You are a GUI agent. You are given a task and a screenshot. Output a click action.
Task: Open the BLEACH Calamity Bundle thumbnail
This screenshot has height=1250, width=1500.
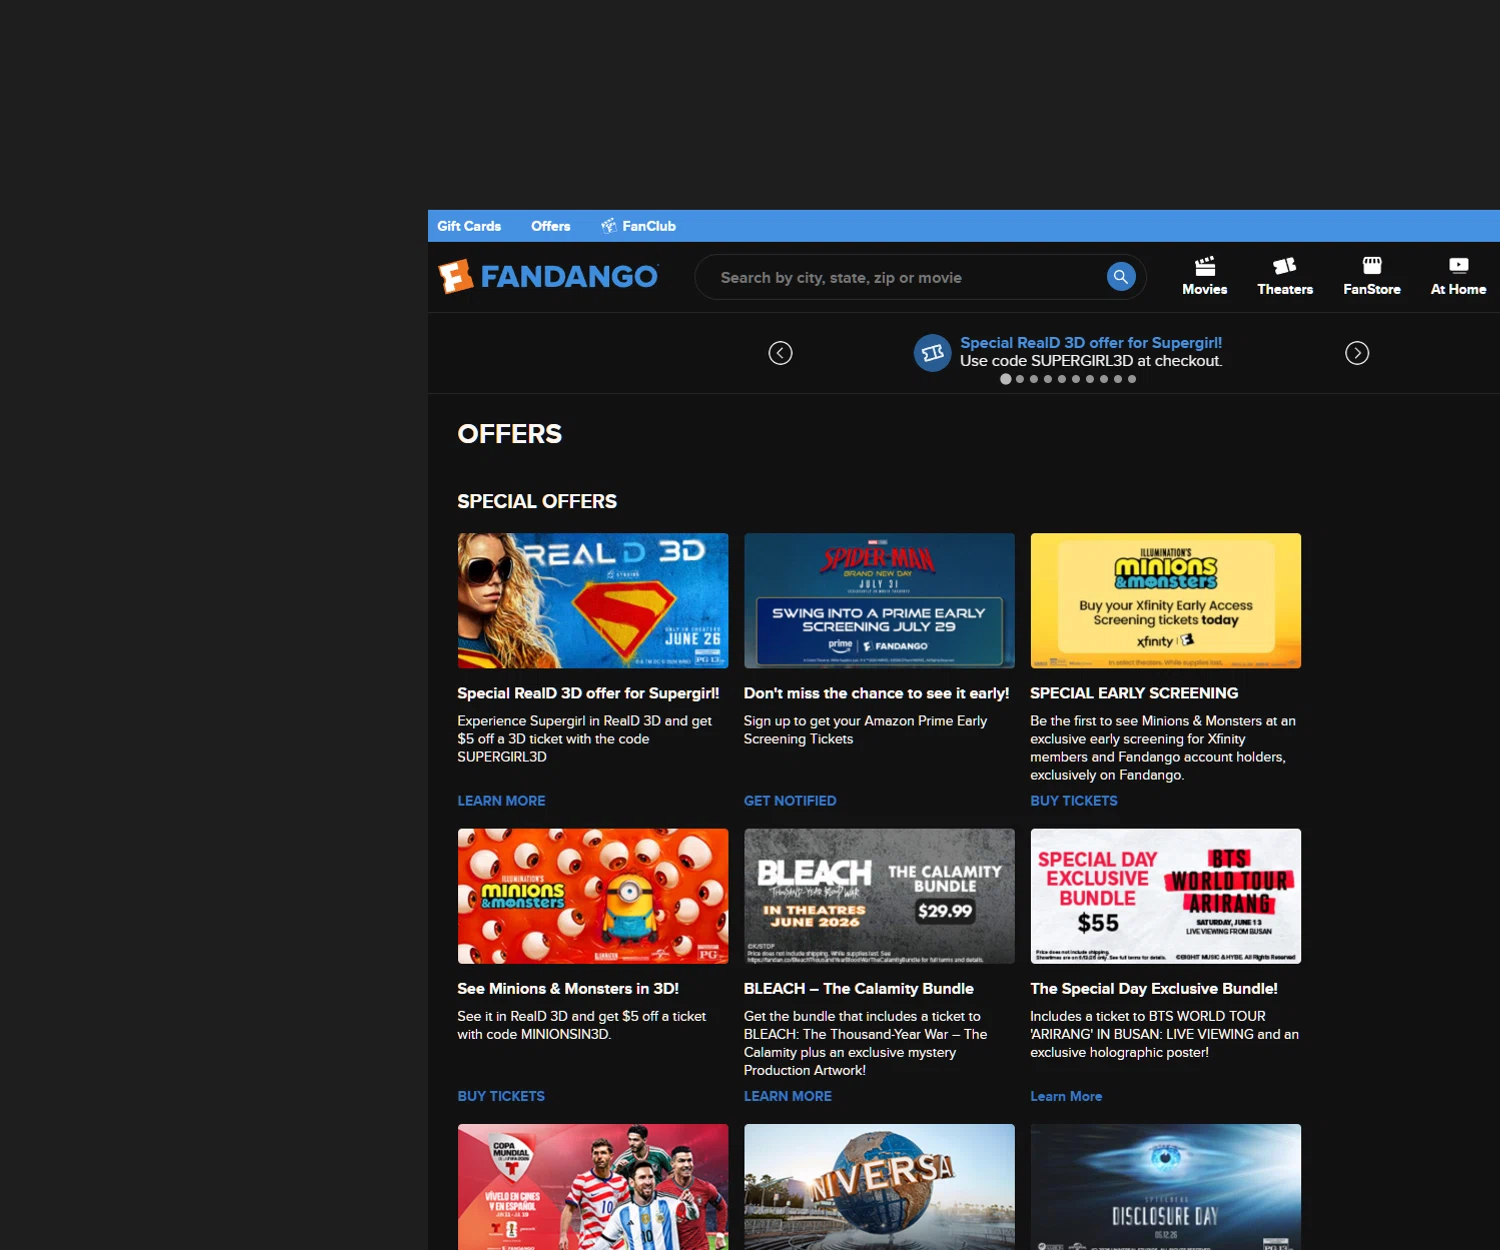tap(879, 896)
